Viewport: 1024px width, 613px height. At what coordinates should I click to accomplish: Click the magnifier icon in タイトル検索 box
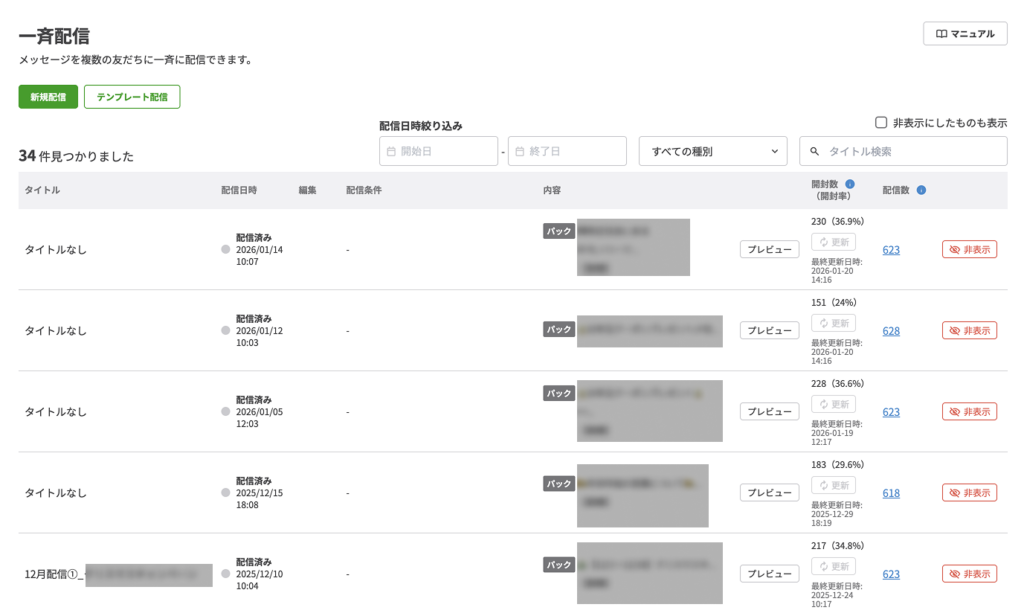[x=815, y=151]
